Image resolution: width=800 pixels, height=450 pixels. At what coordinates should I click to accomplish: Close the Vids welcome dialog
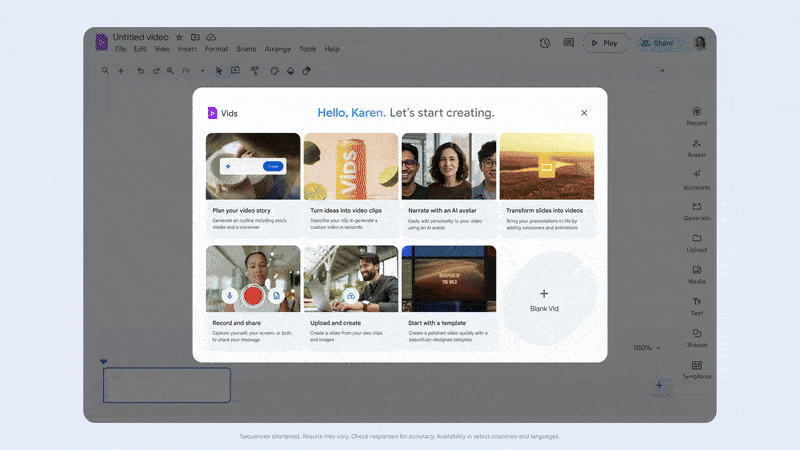point(584,113)
